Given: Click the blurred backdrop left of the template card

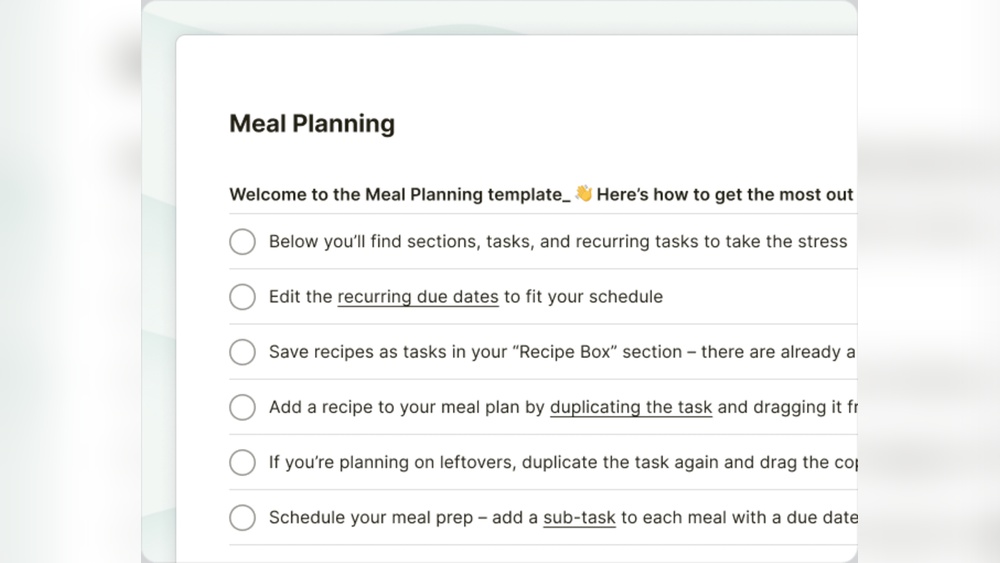Looking at the screenshot, I should pyautogui.click(x=70, y=300).
